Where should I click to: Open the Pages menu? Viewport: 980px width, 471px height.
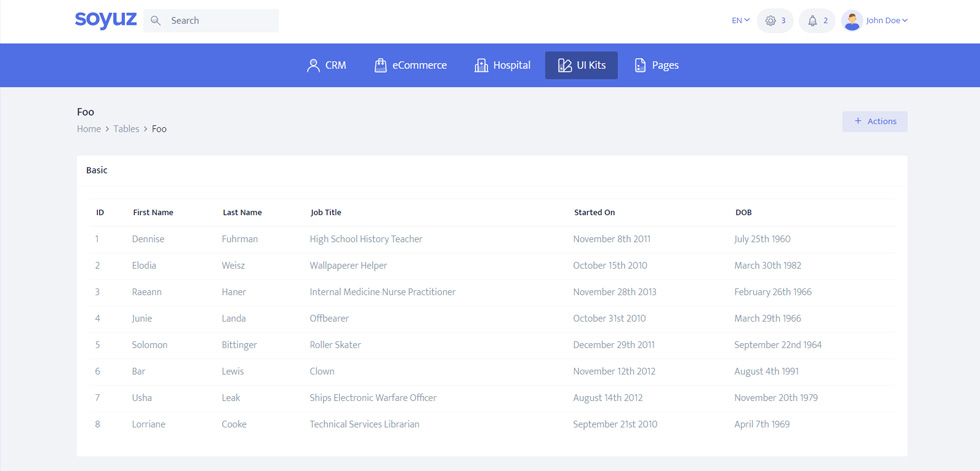point(656,65)
